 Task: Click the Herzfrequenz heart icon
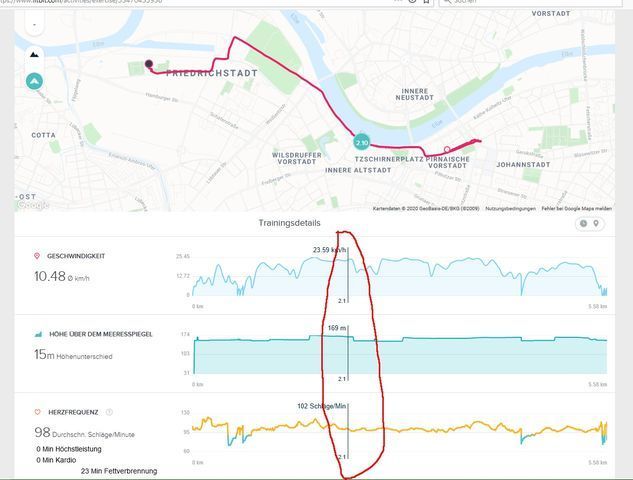click(37, 412)
